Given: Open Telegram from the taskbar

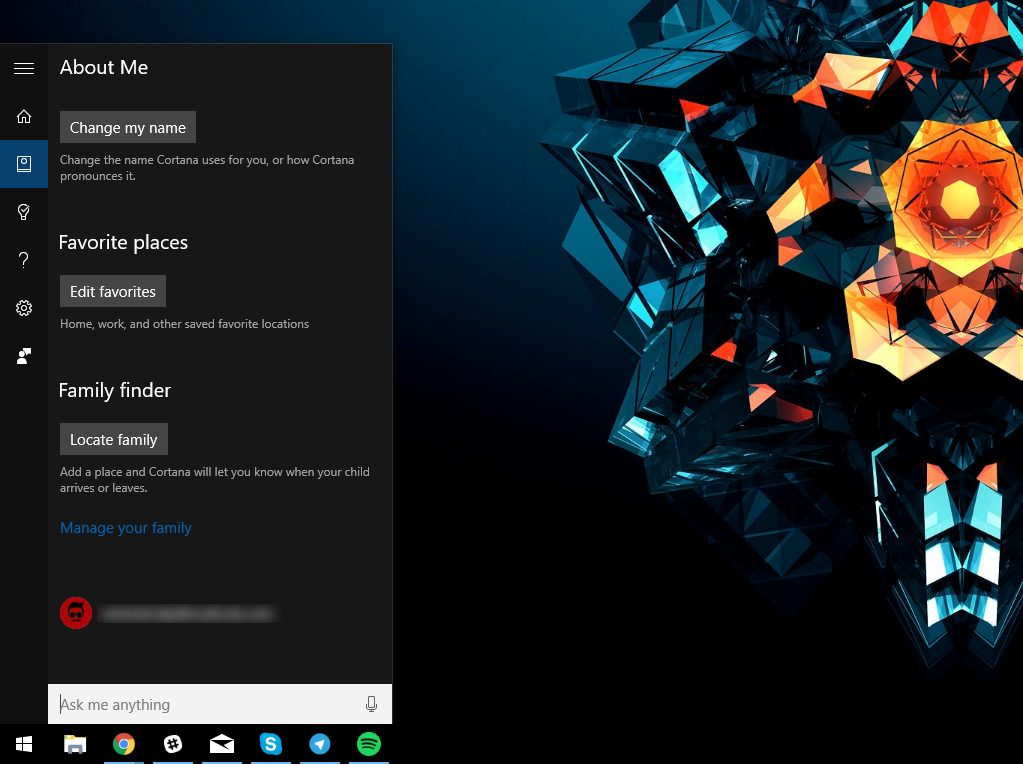Looking at the screenshot, I should tap(320, 744).
